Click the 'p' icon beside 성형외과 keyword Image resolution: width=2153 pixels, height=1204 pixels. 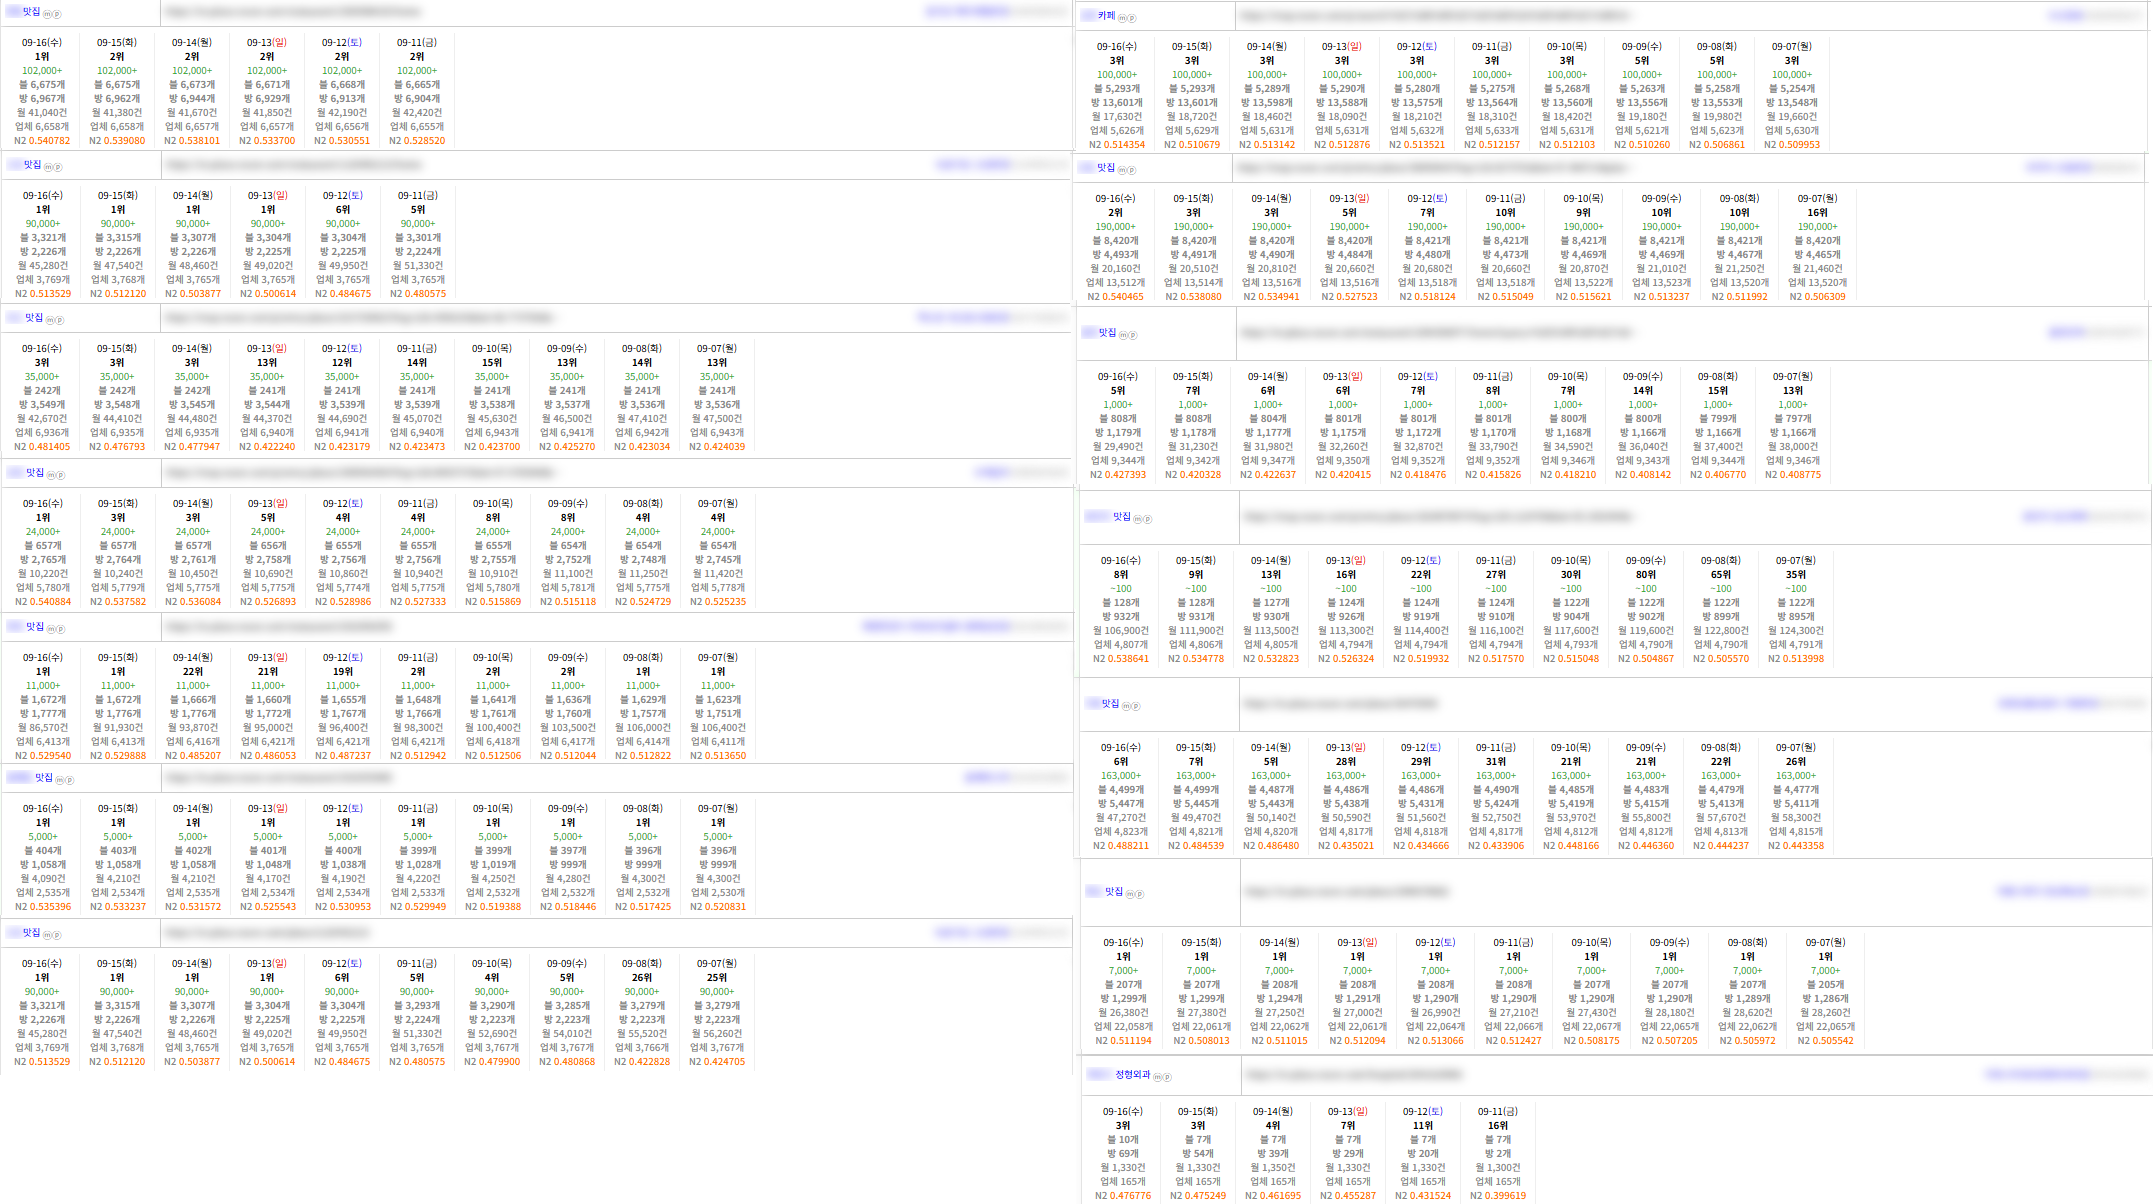1167,1077
